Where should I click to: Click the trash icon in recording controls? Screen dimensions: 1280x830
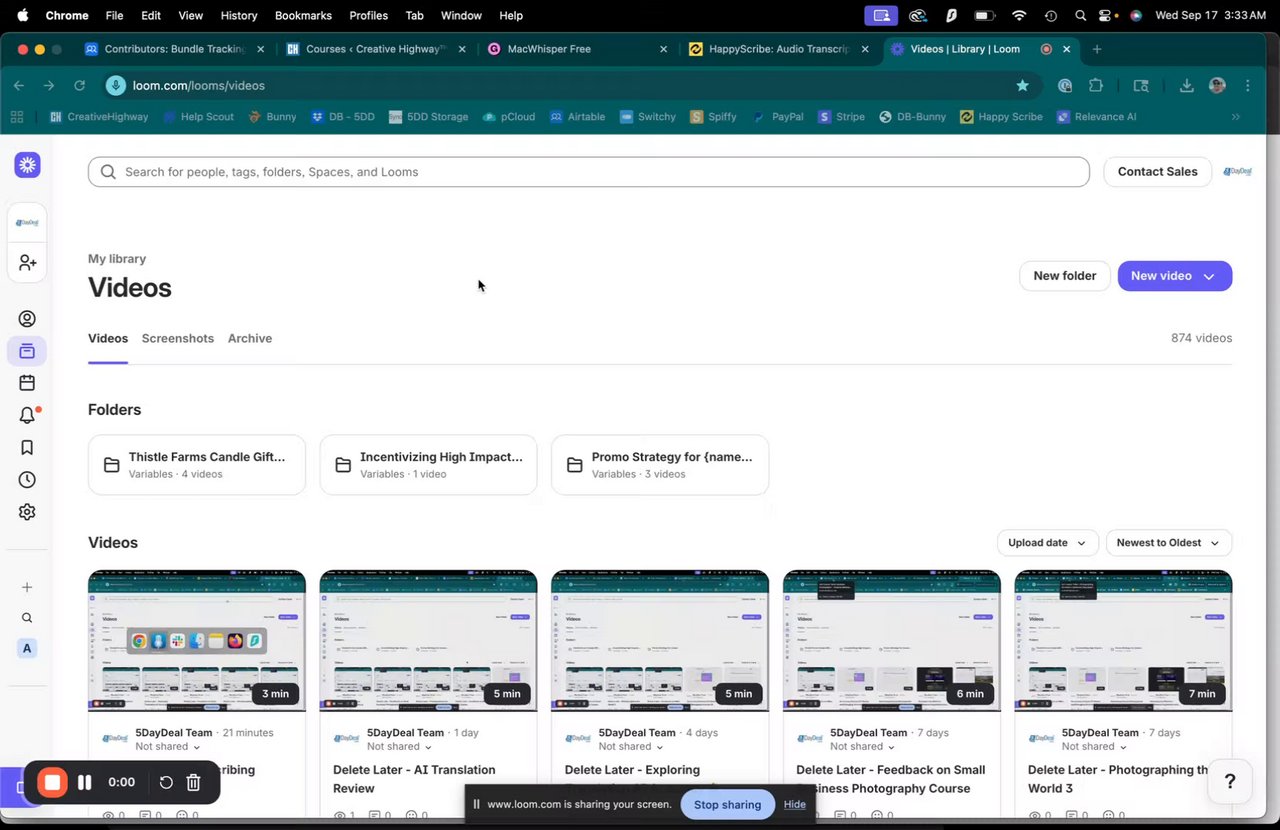pyautogui.click(x=194, y=782)
